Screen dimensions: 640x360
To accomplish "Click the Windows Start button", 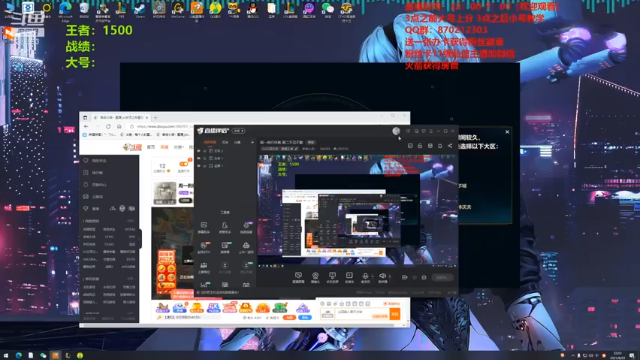I will 6,356.
